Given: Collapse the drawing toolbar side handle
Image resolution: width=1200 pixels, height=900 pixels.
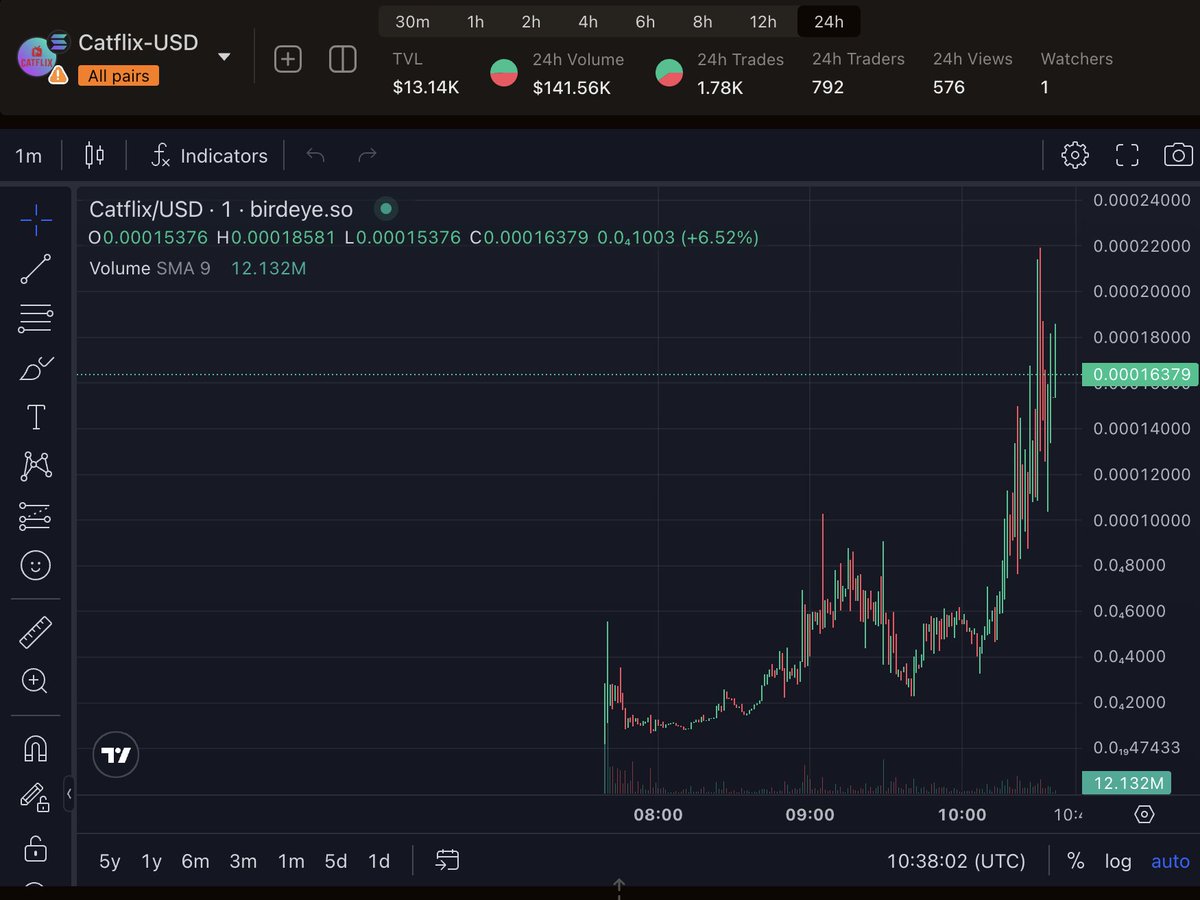Looking at the screenshot, I should point(69,794).
